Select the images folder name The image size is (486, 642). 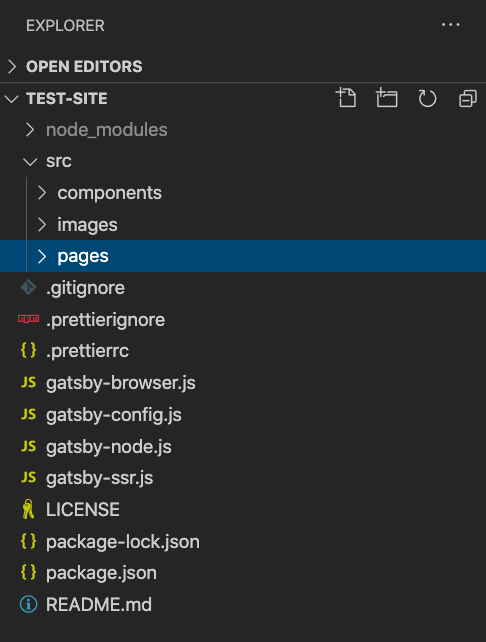[87, 225]
